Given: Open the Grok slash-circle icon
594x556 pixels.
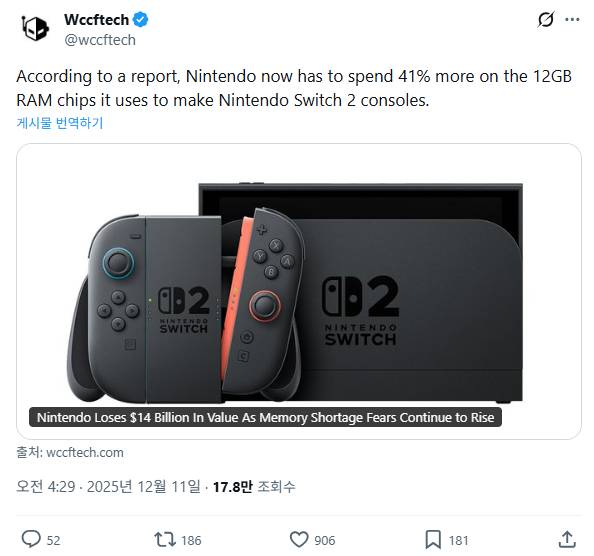Looking at the screenshot, I should [546, 20].
